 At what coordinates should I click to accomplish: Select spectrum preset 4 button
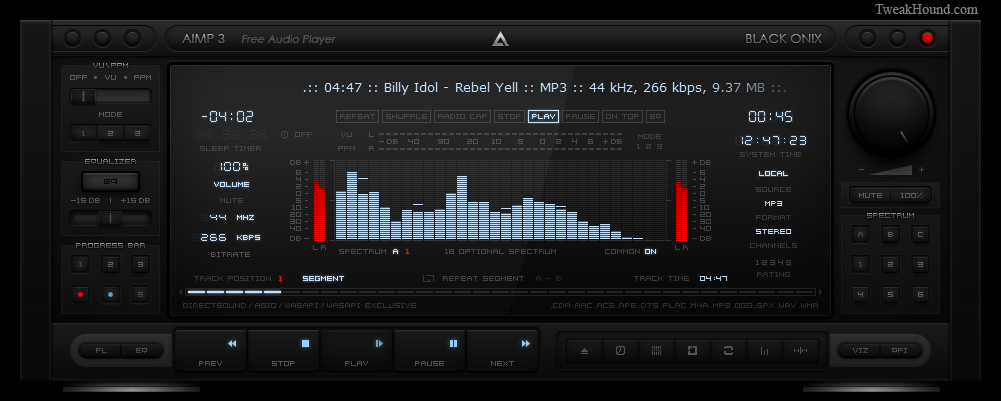[860, 294]
